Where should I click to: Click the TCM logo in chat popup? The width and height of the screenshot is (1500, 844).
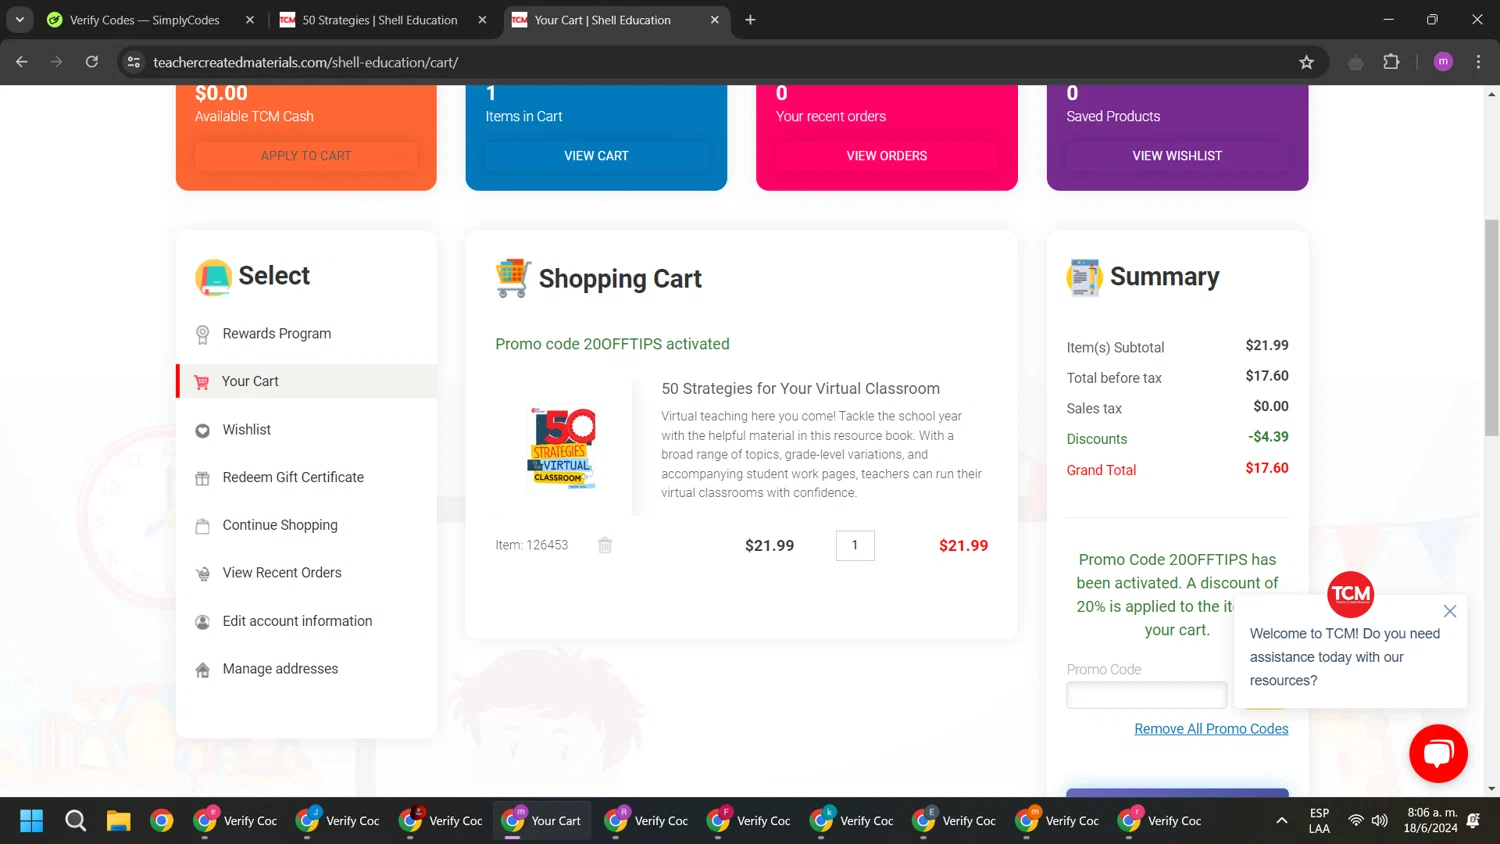point(1350,594)
